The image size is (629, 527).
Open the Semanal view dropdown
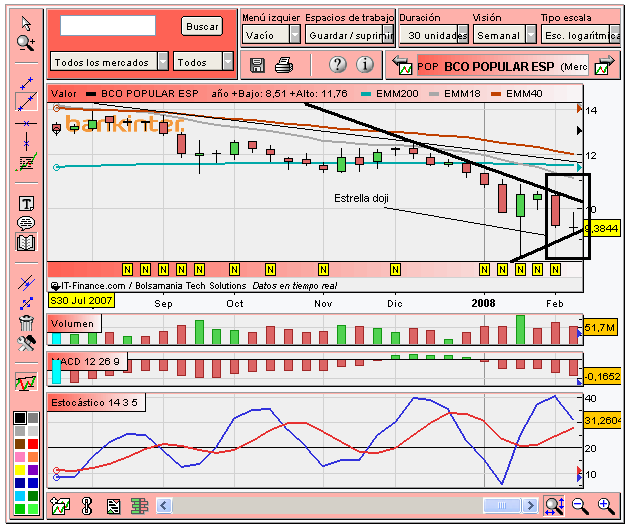(x=505, y=35)
